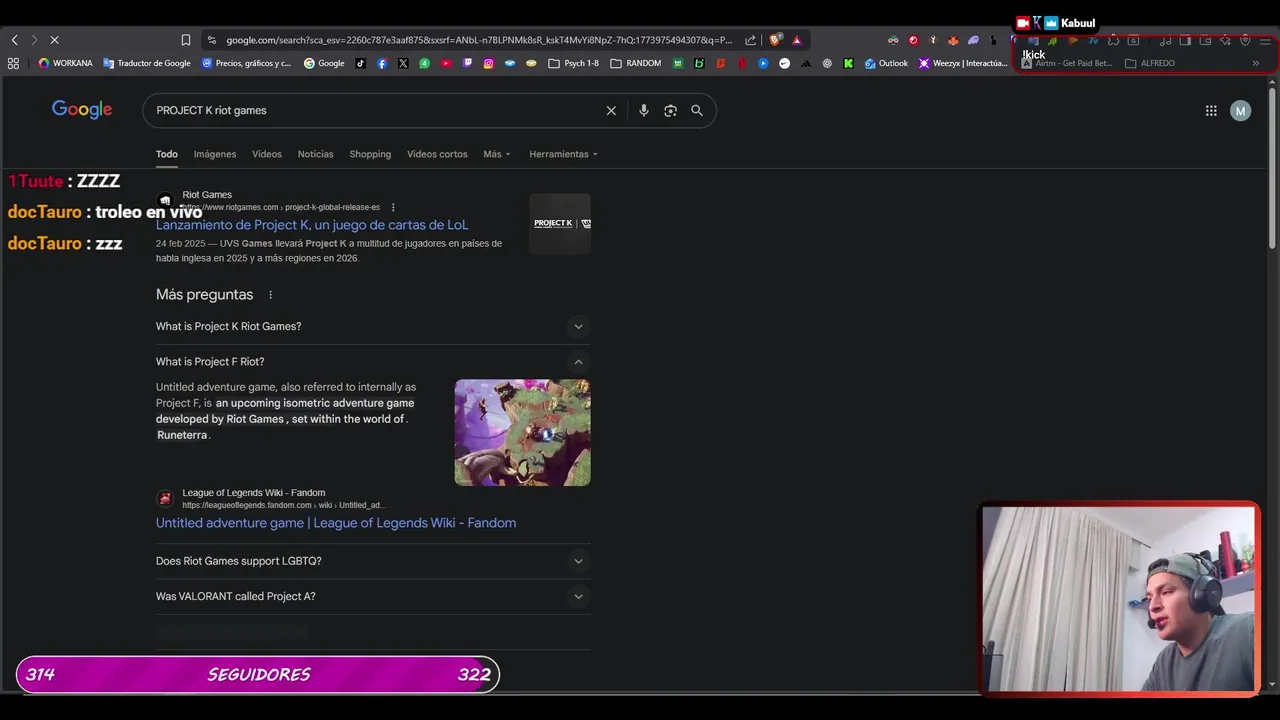This screenshot has height=720, width=1280.
Task: Share this page via the share icon
Action: (750, 40)
